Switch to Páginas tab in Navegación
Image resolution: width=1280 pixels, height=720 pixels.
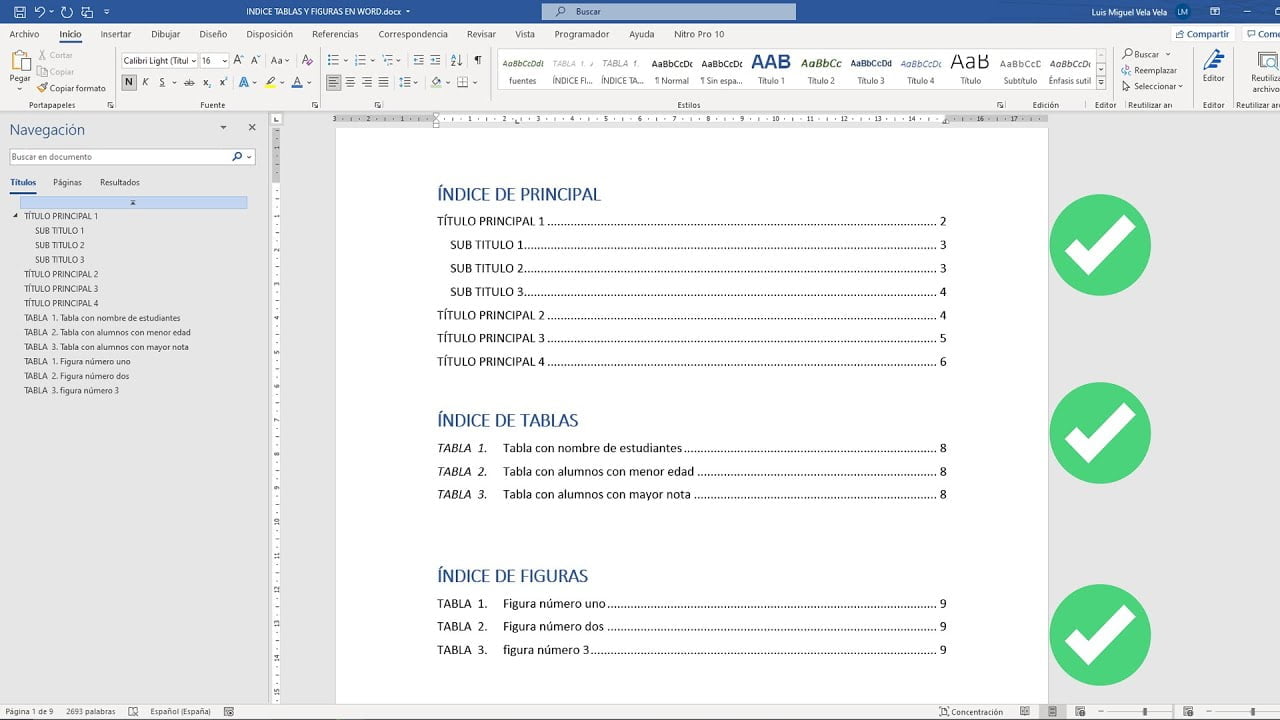tap(67, 183)
